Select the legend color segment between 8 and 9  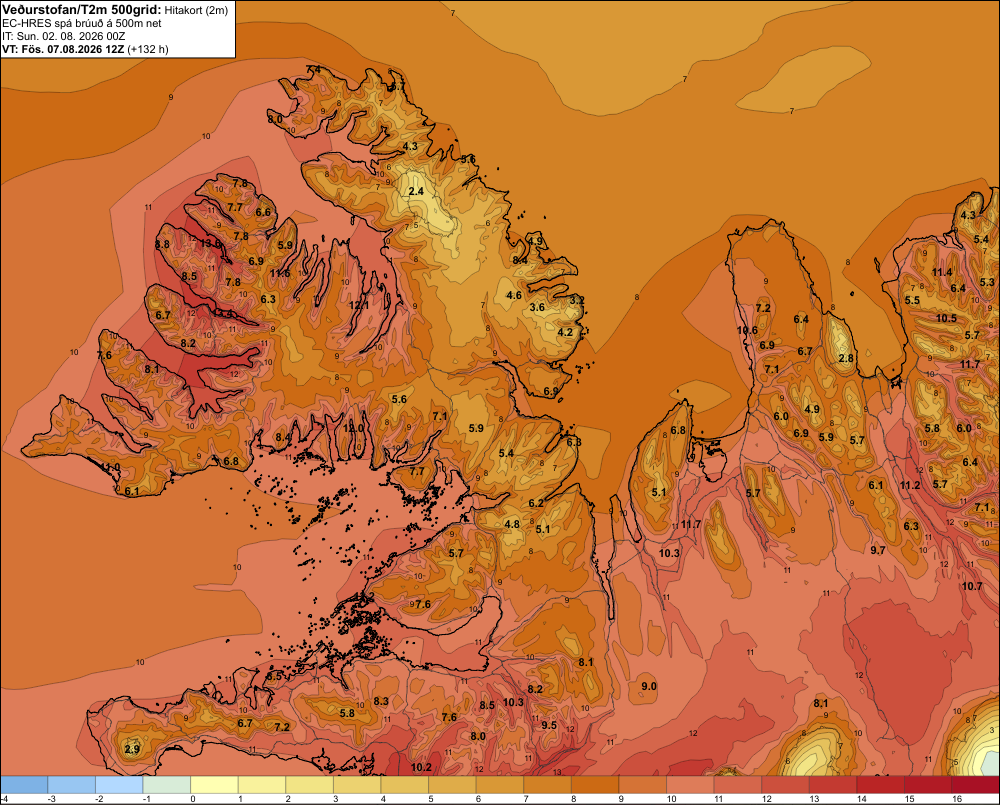[x=595, y=785]
